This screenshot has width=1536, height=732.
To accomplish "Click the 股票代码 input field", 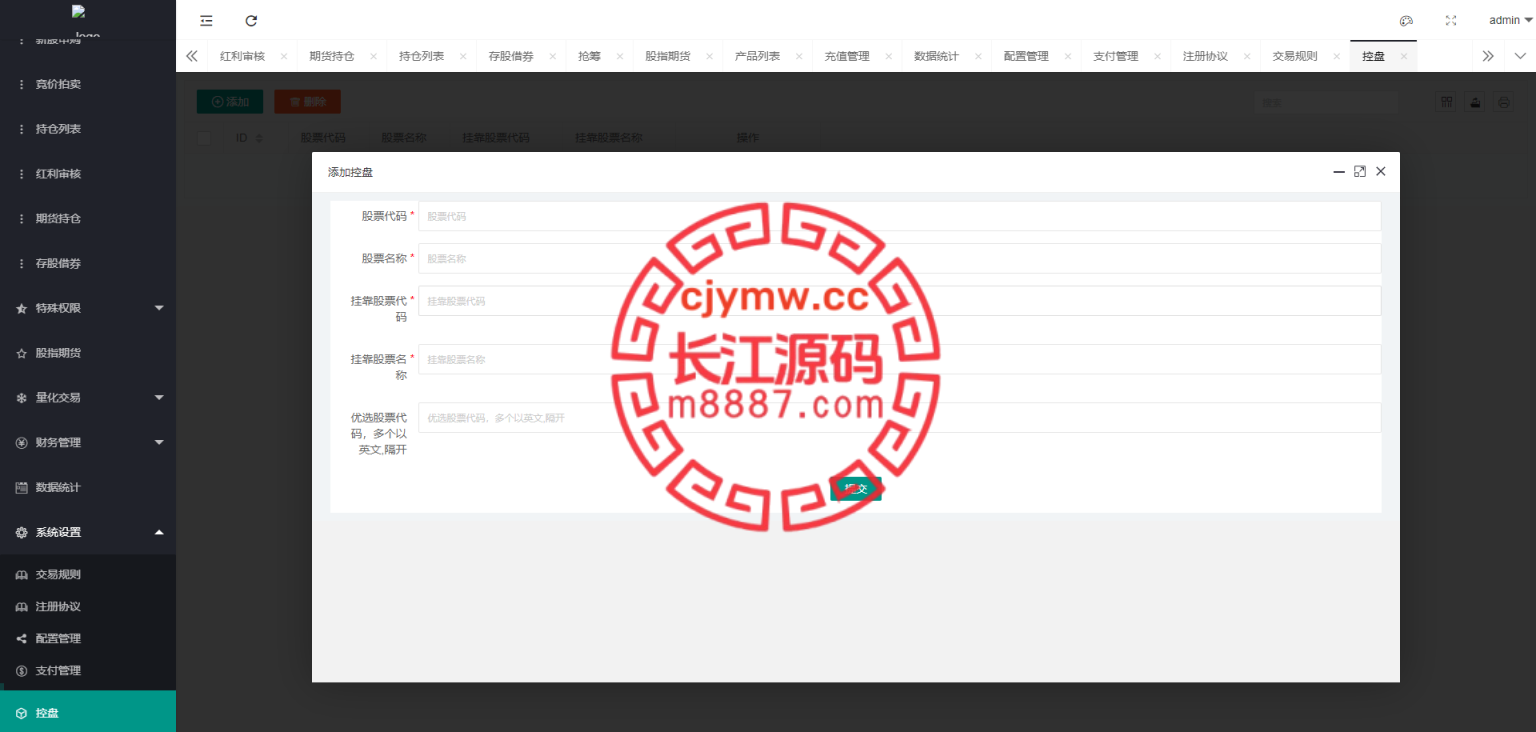I will click(899, 216).
